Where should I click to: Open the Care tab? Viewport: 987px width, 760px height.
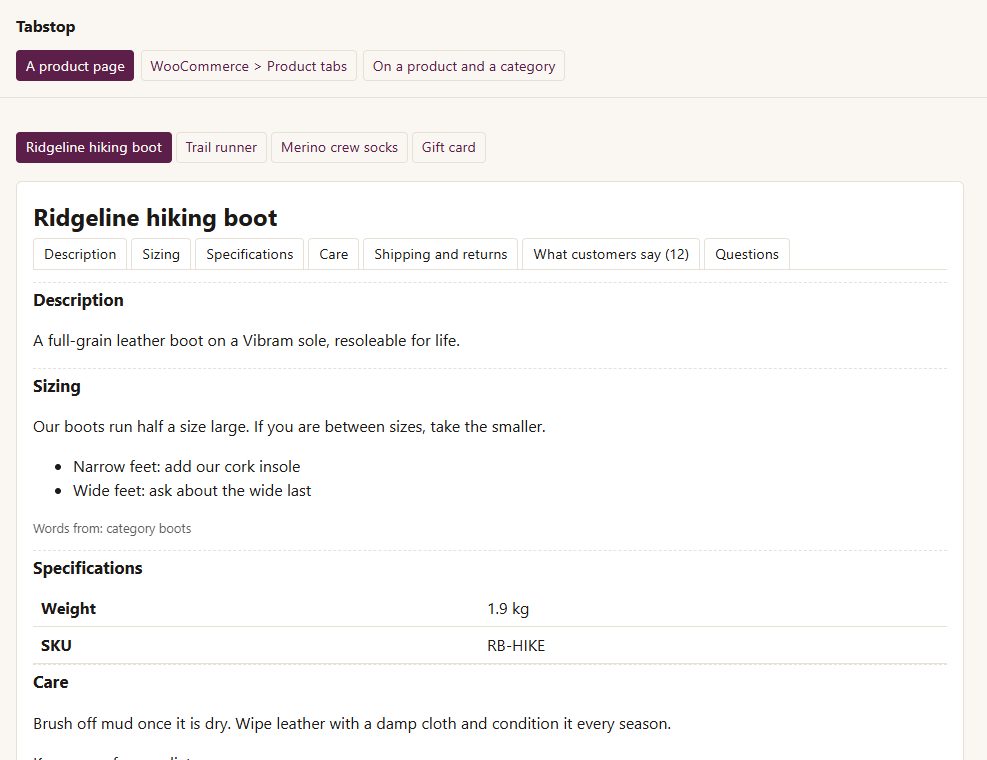[x=334, y=254]
